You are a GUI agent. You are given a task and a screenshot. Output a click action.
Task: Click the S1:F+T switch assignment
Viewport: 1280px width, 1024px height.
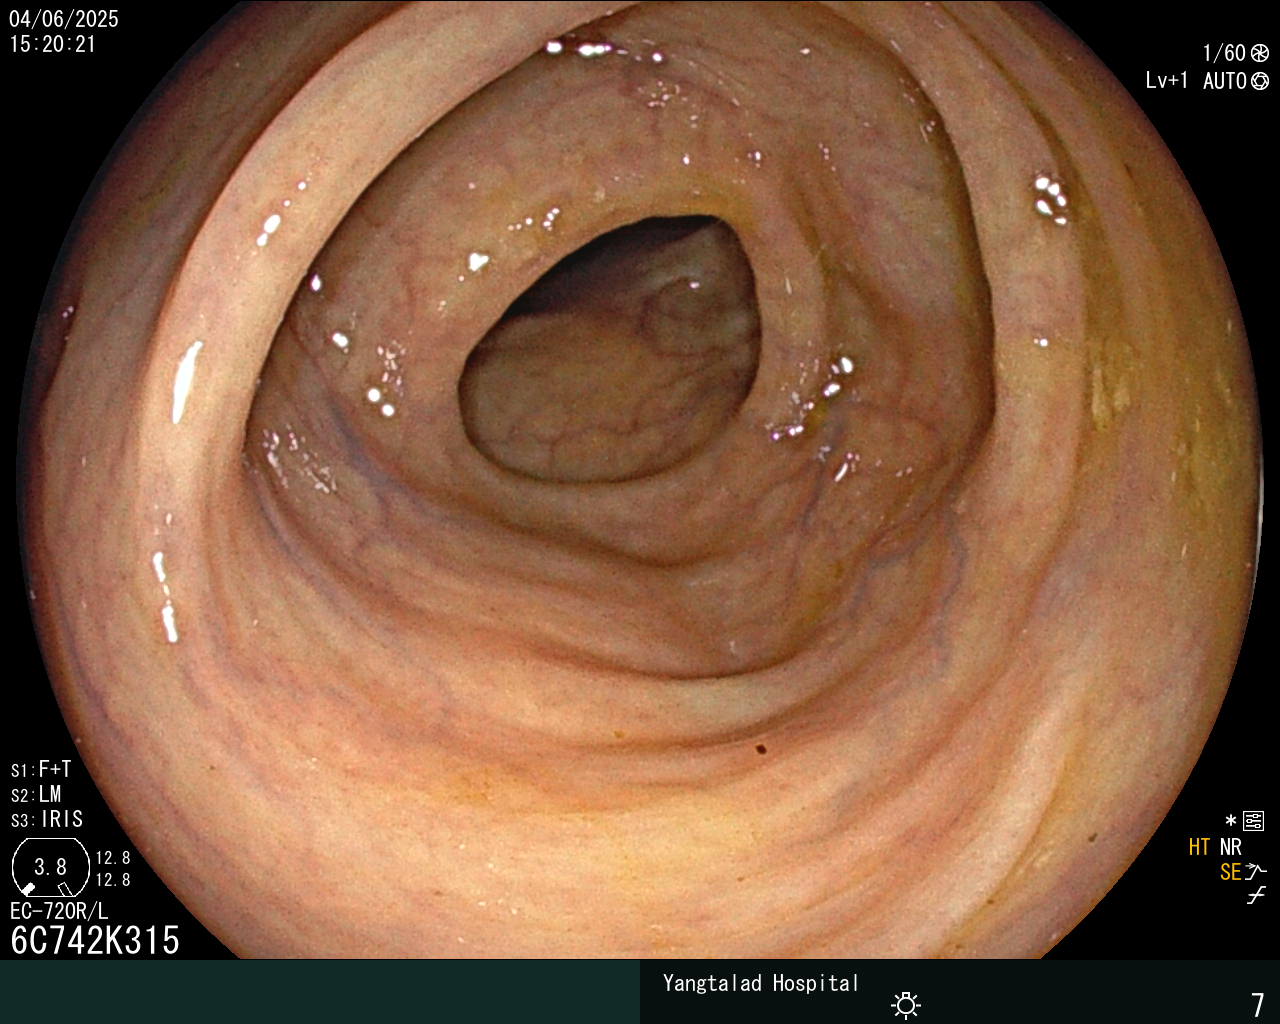click(41, 769)
